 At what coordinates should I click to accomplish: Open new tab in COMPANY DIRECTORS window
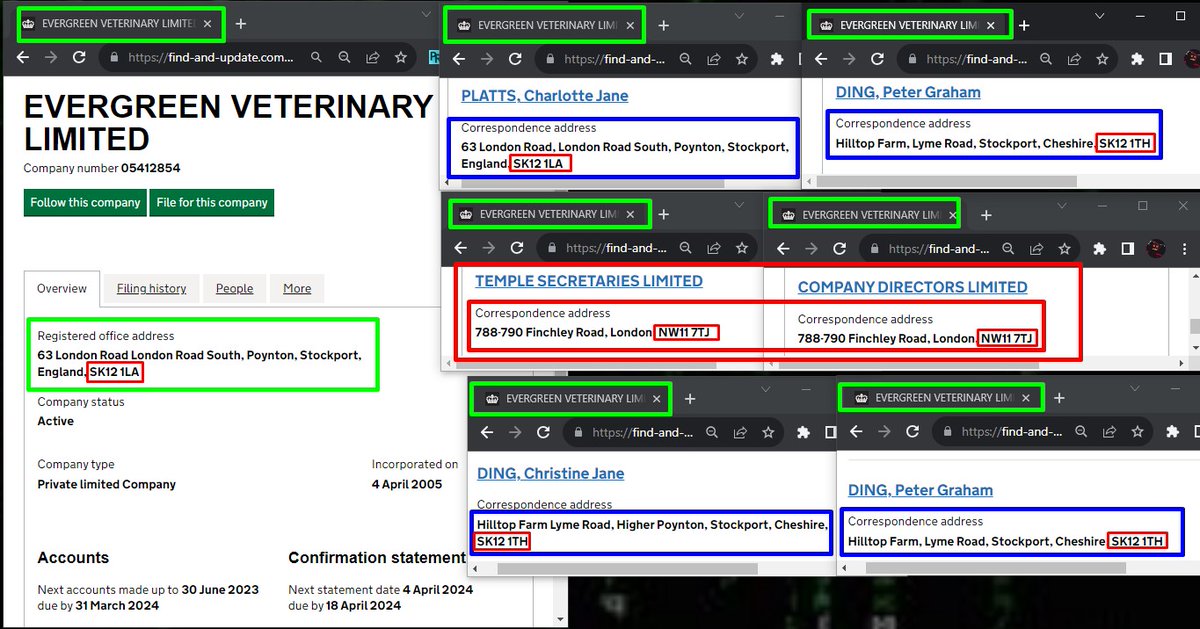point(986,215)
